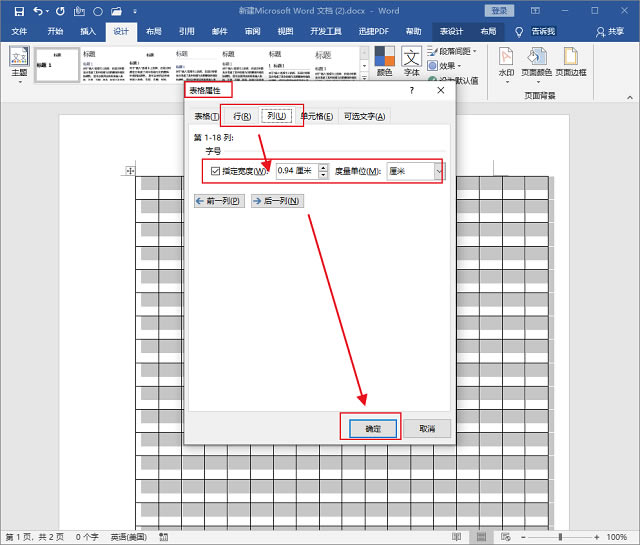The image size is (640, 545).
Task: Click the Undo arrow icon
Action: pyautogui.click(x=38, y=11)
